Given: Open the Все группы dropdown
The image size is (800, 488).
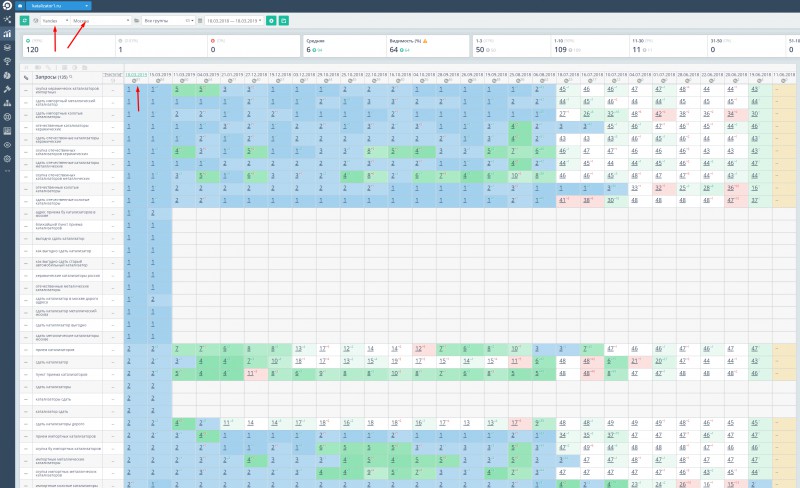Looking at the screenshot, I should tap(168, 20).
